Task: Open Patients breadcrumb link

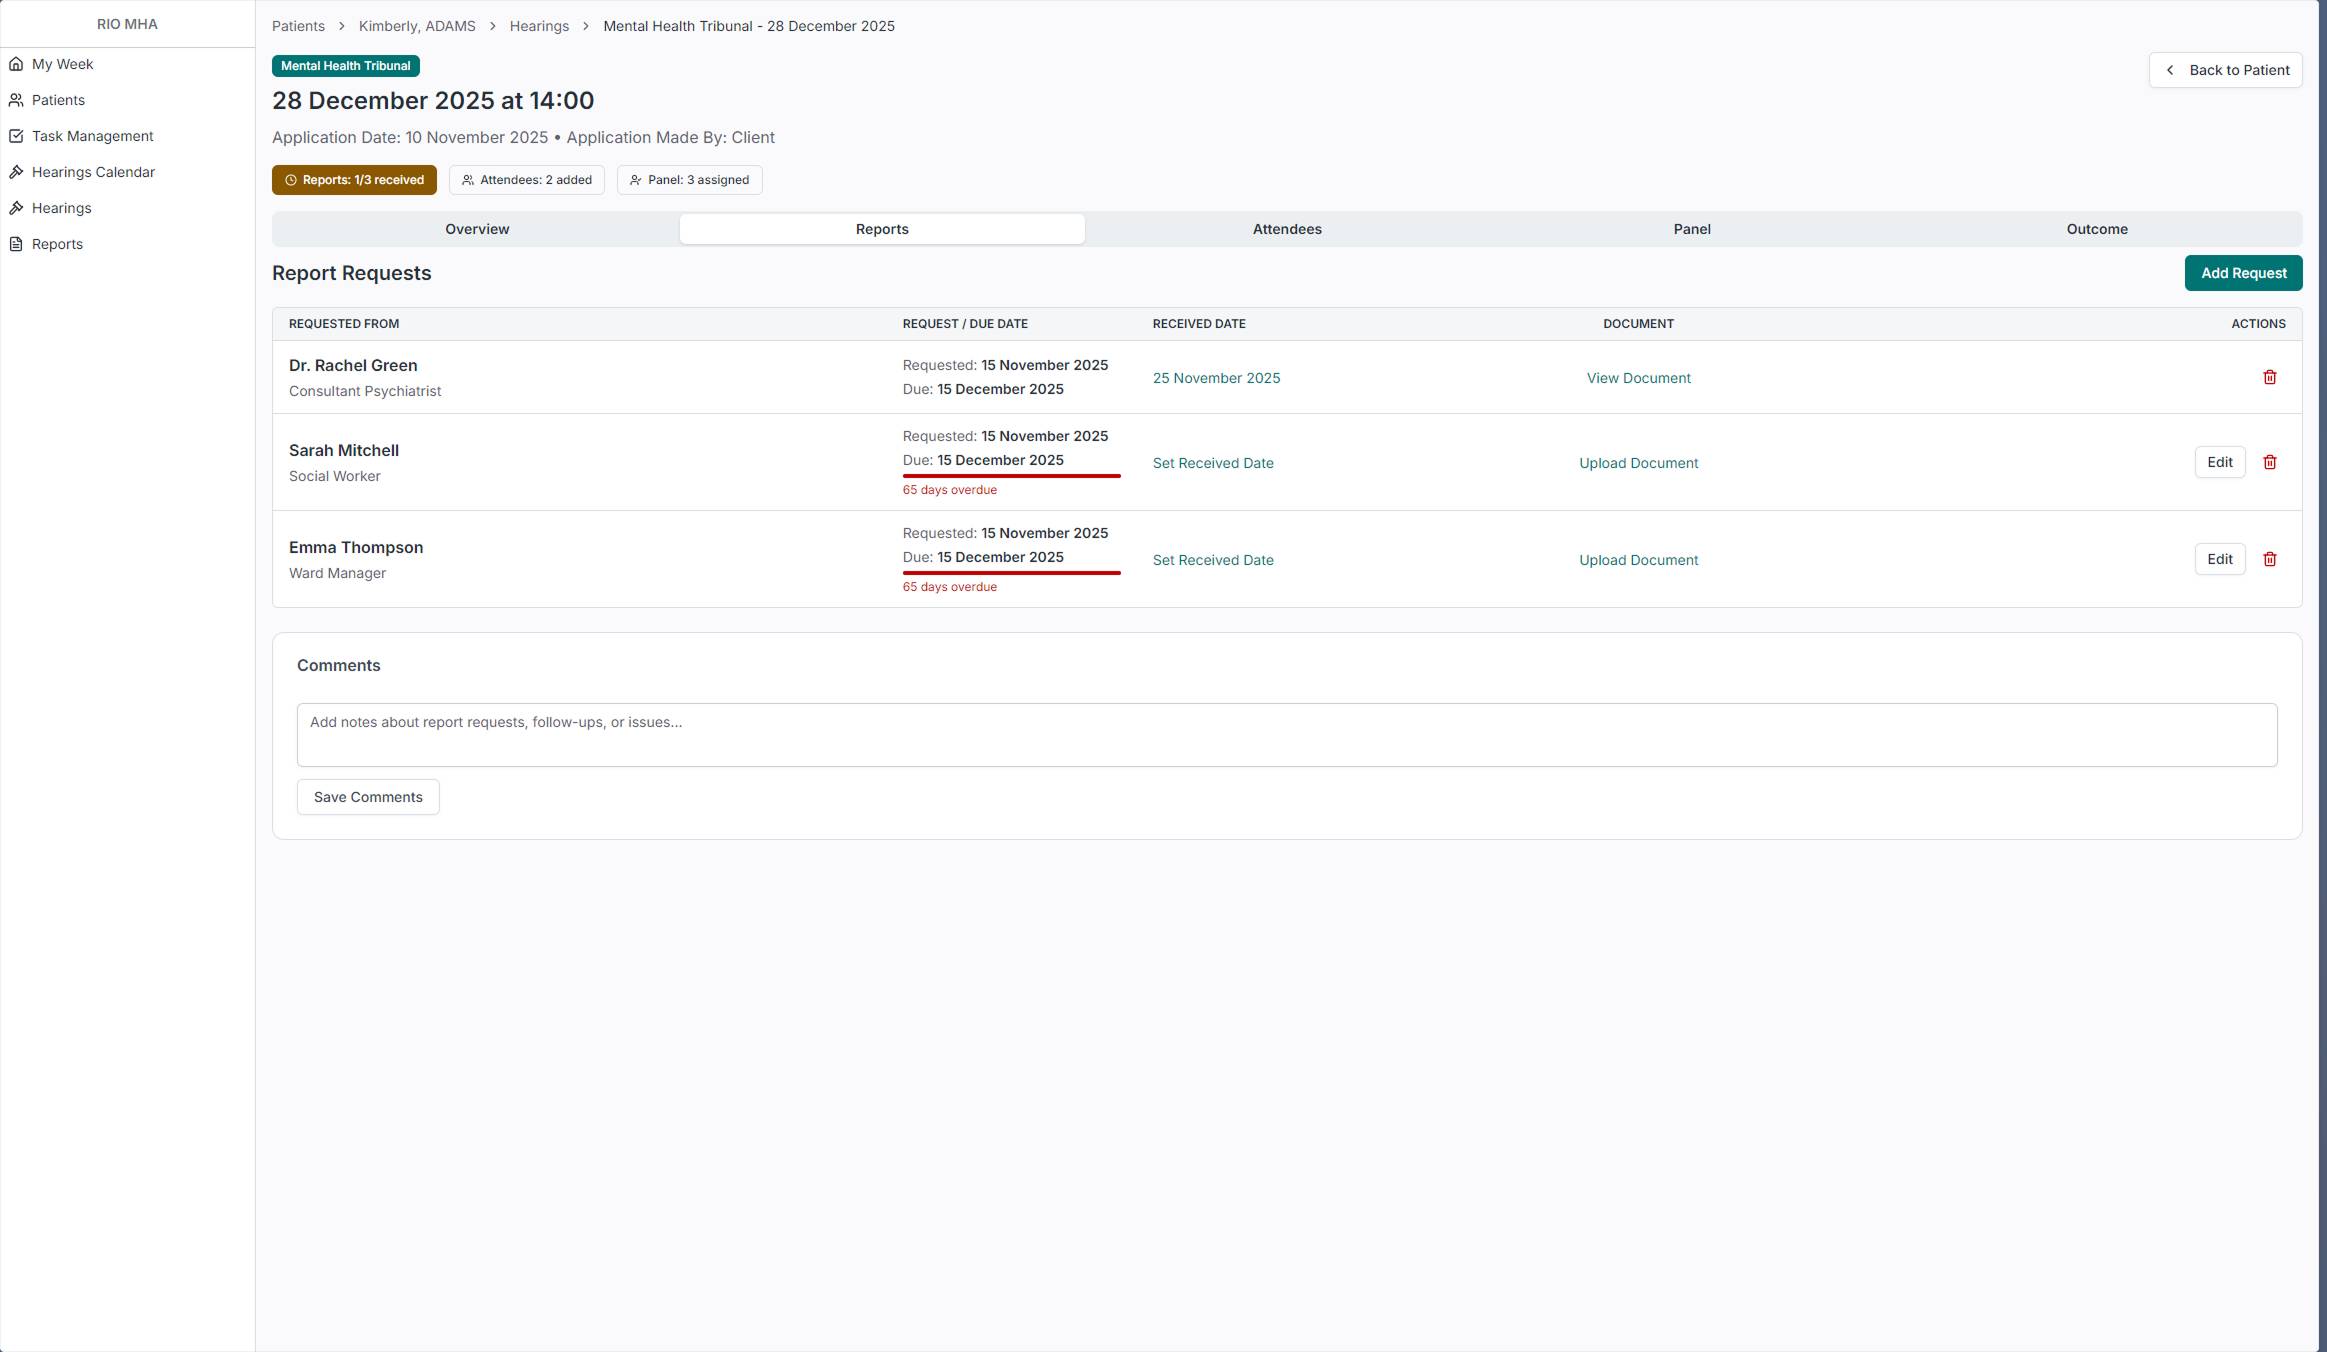Action: (298, 26)
